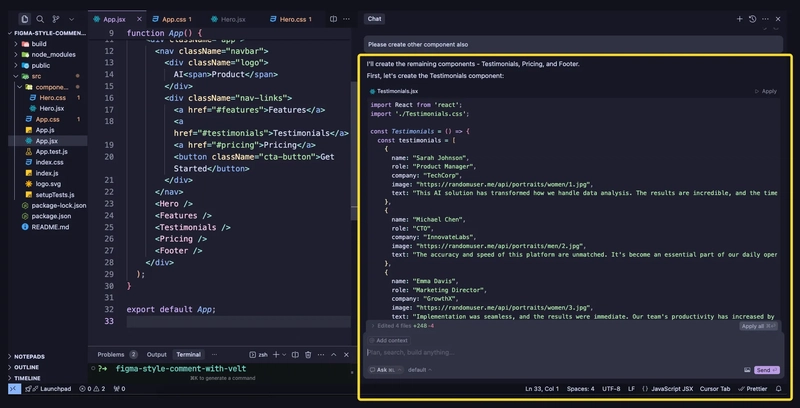Open the default model dropdown
Viewport: 800px width, 408px height.
(420, 370)
